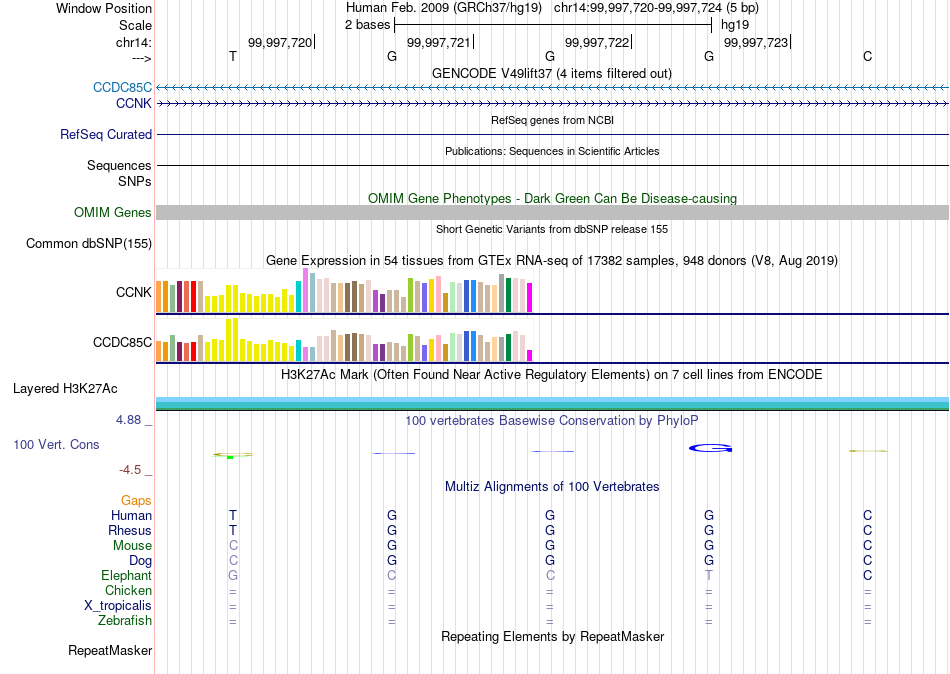This screenshot has height=674, width=950.
Task: Click the tall blue G PhyloP conservation logo
Action: (x=710, y=448)
